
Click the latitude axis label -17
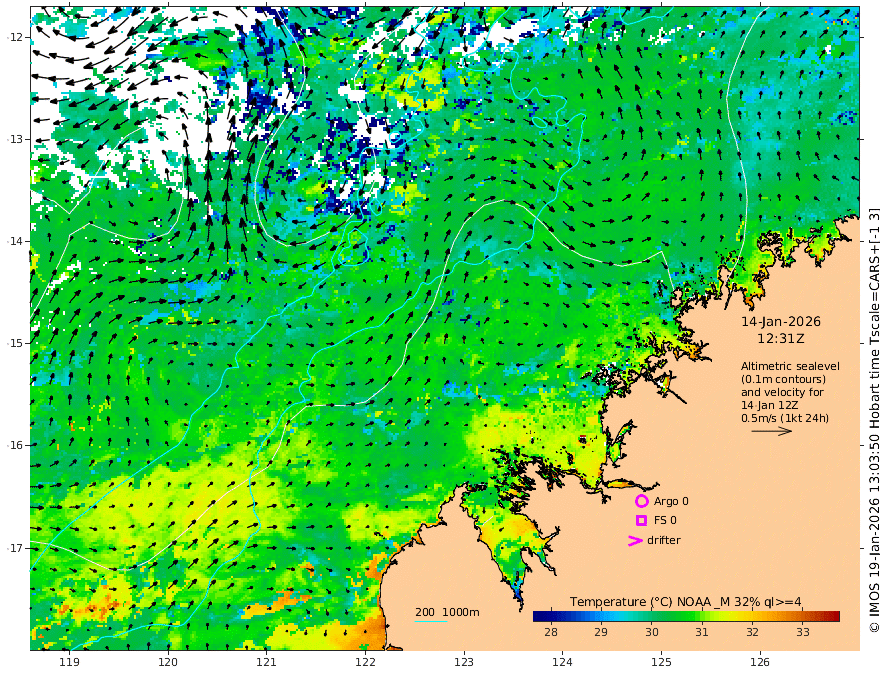(x=15, y=548)
